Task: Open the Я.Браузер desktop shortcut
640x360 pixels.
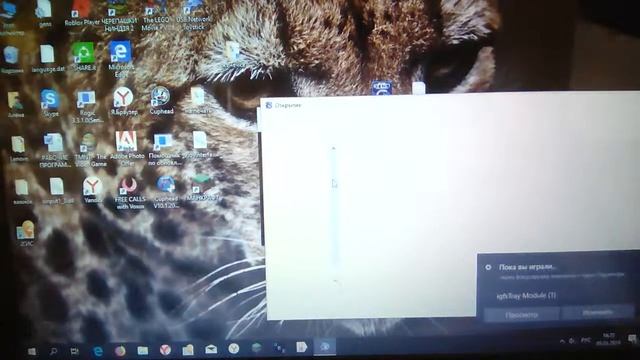Action: [123, 101]
